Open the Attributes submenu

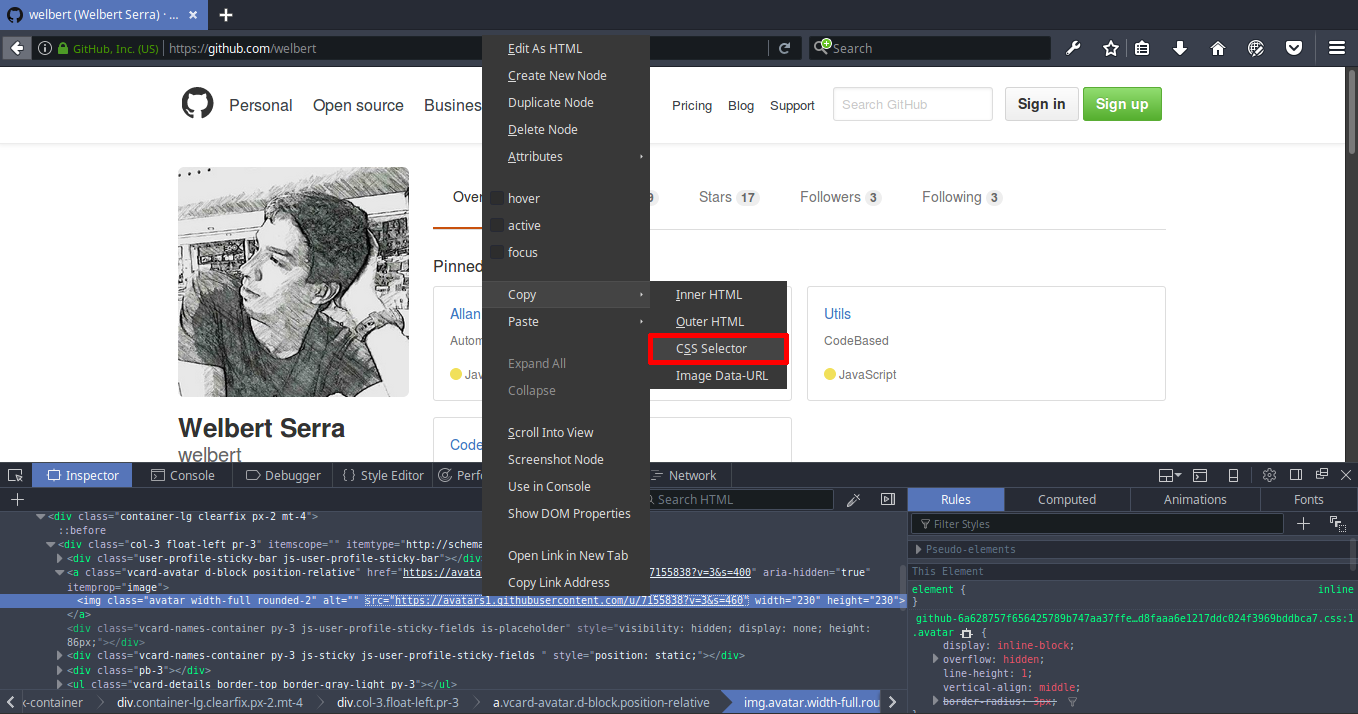coord(566,156)
